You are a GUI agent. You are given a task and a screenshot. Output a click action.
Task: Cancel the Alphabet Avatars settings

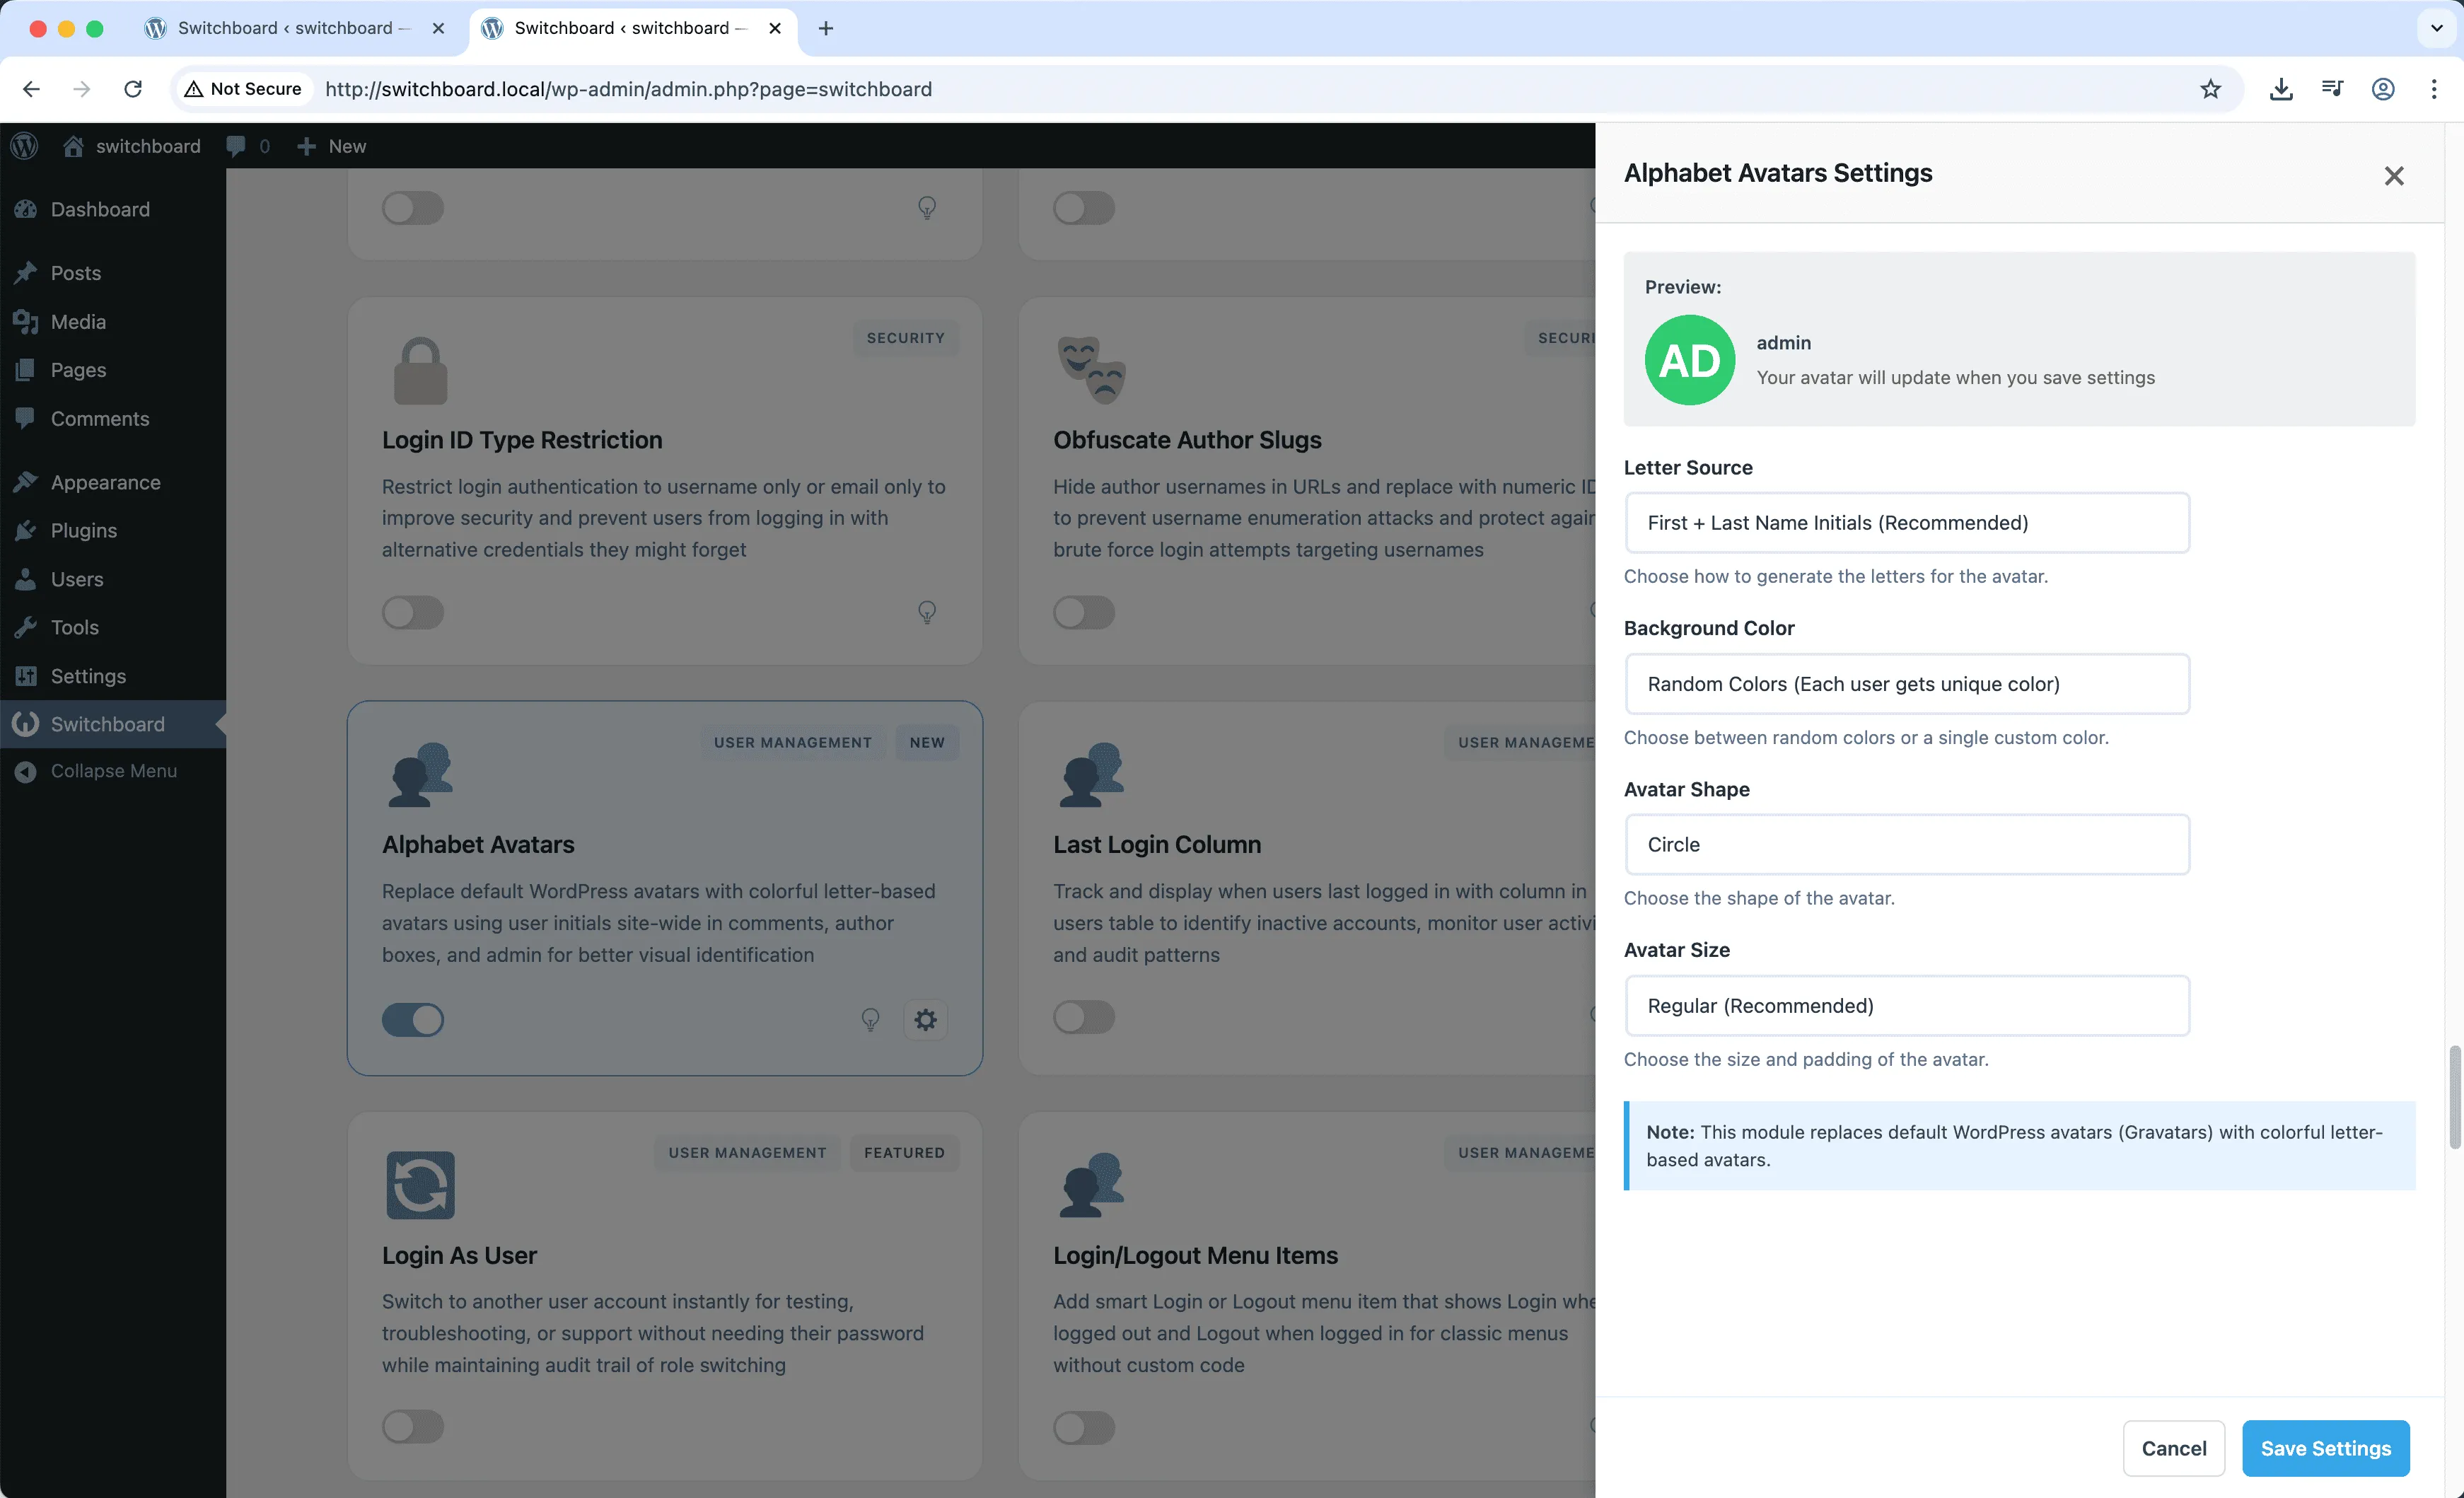tap(2174, 1448)
